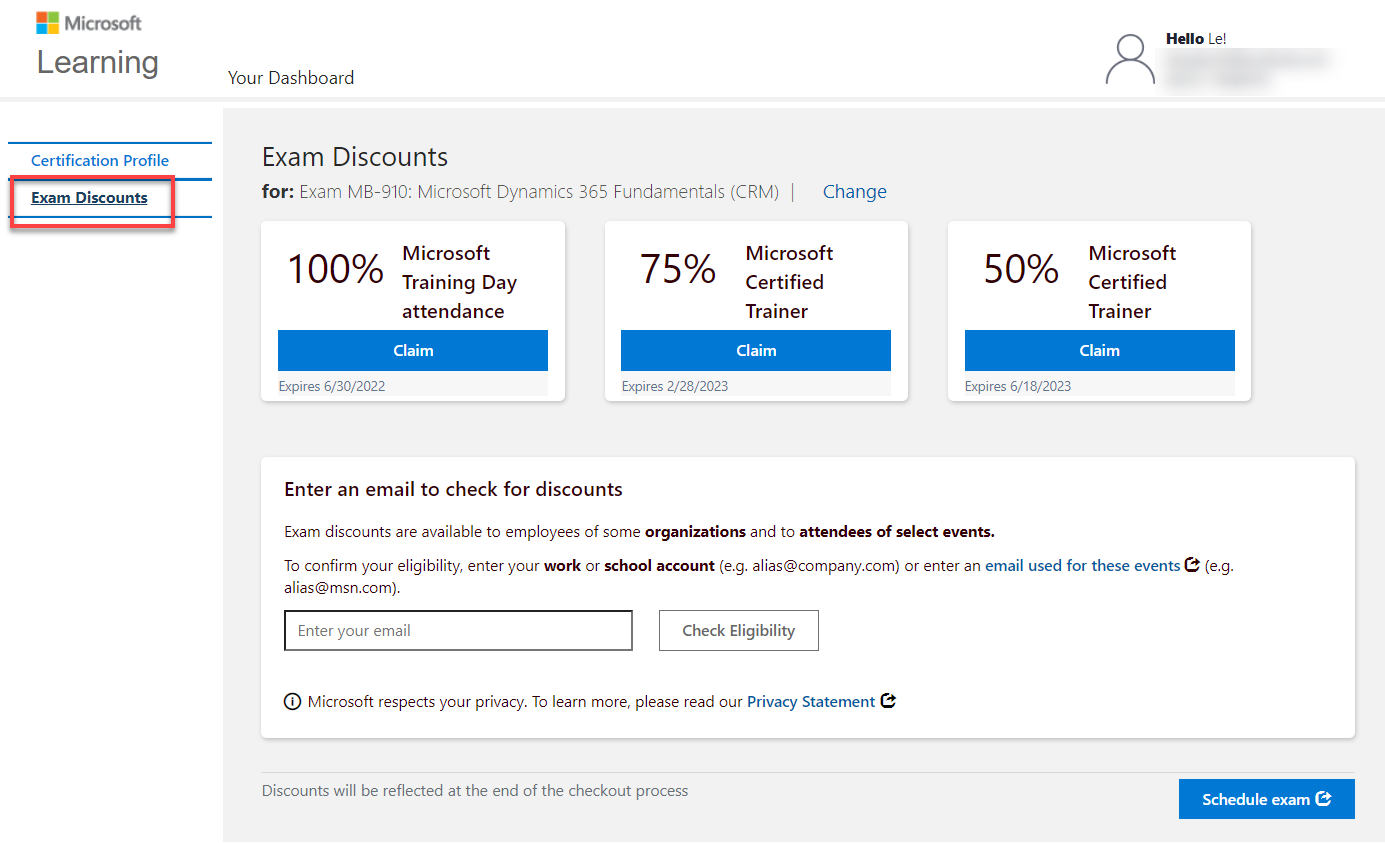Claim the 75% Certified Trainer discount
The height and width of the screenshot is (843, 1385).
[x=755, y=350]
